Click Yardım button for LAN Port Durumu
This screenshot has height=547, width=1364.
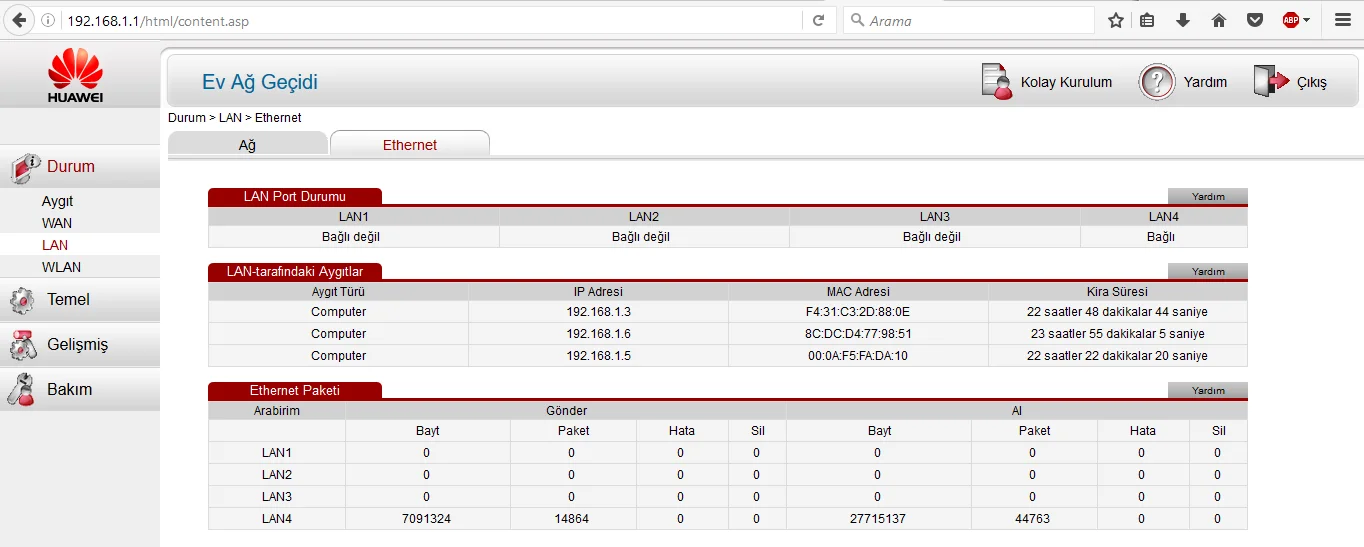point(1207,196)
